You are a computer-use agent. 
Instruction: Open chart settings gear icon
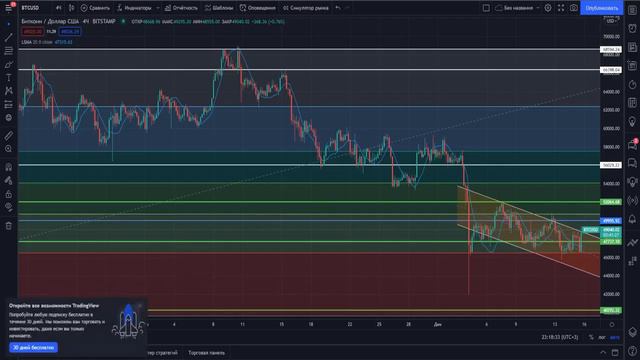[x=548, y=8]
